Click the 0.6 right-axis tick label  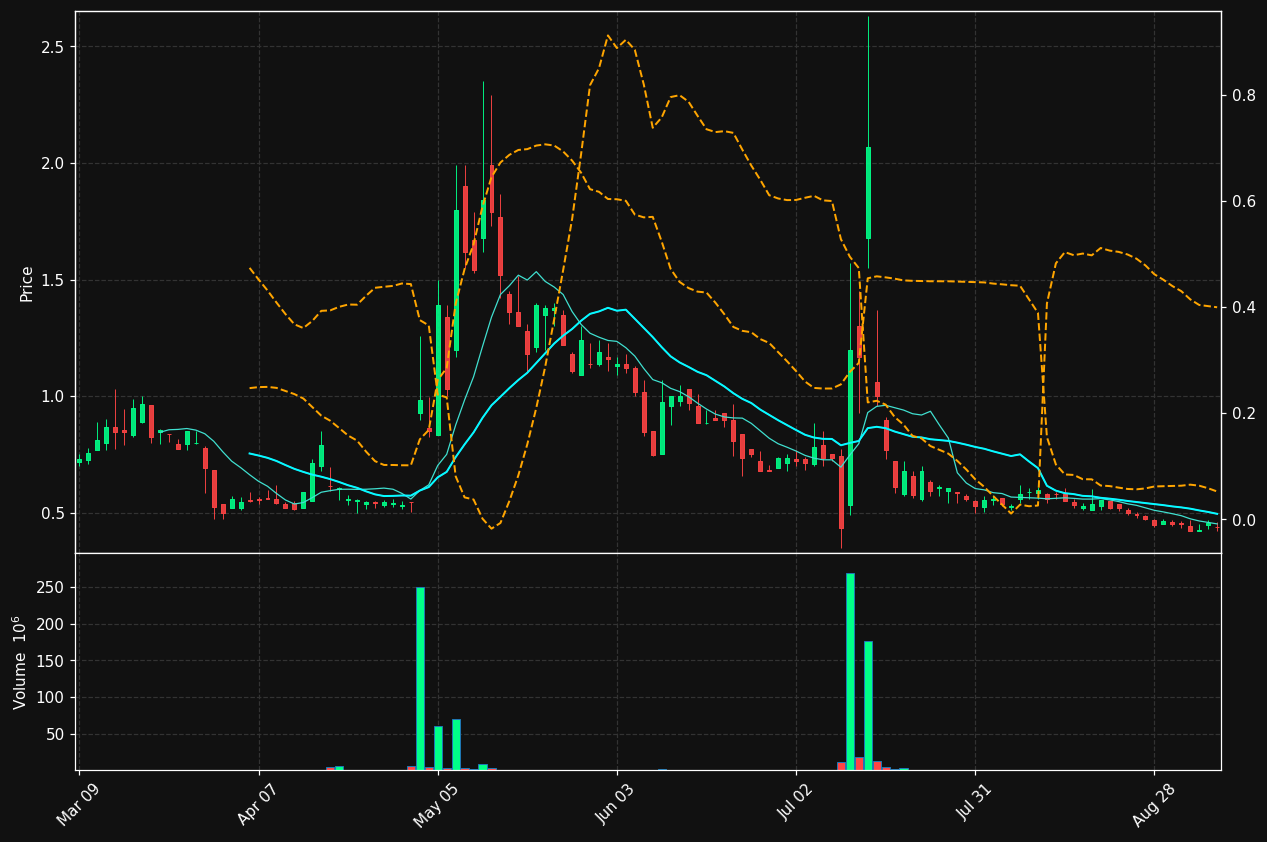pyautogui.click(x=1244, y=201)
